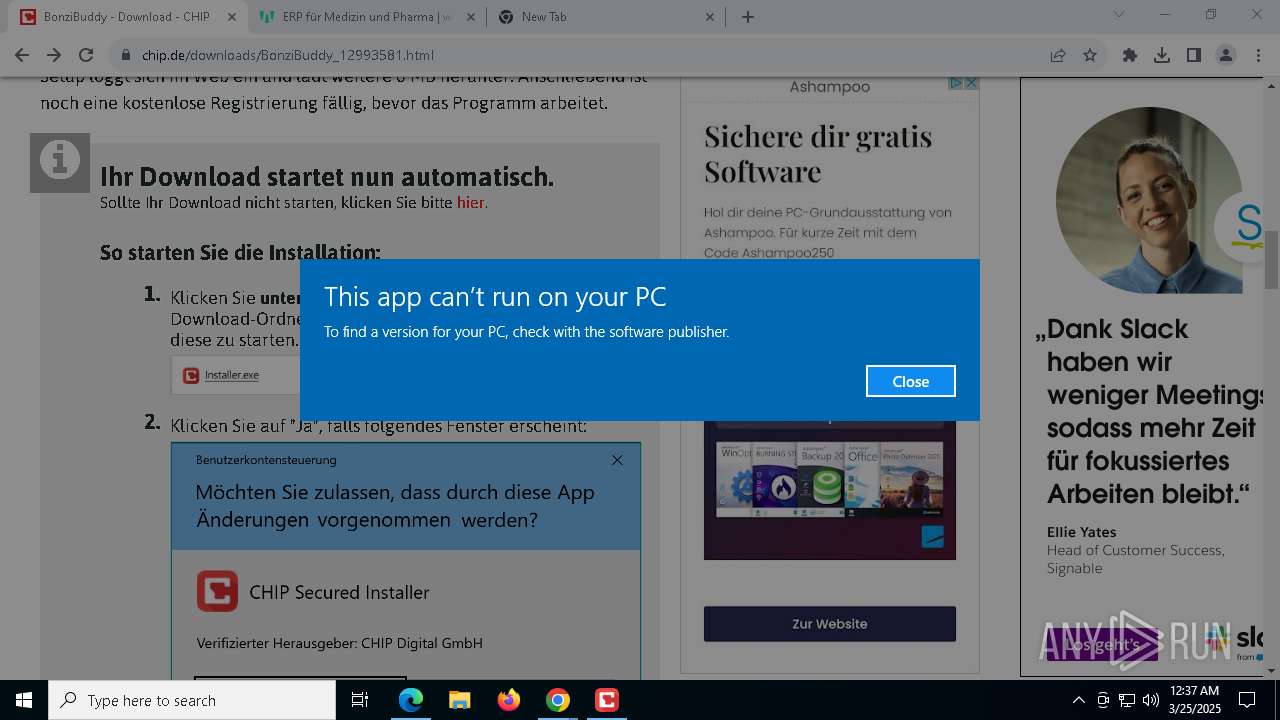1280x720 pixels.
Task: Click the CHIP installer taskbar icon
Action: click(606, 700)
